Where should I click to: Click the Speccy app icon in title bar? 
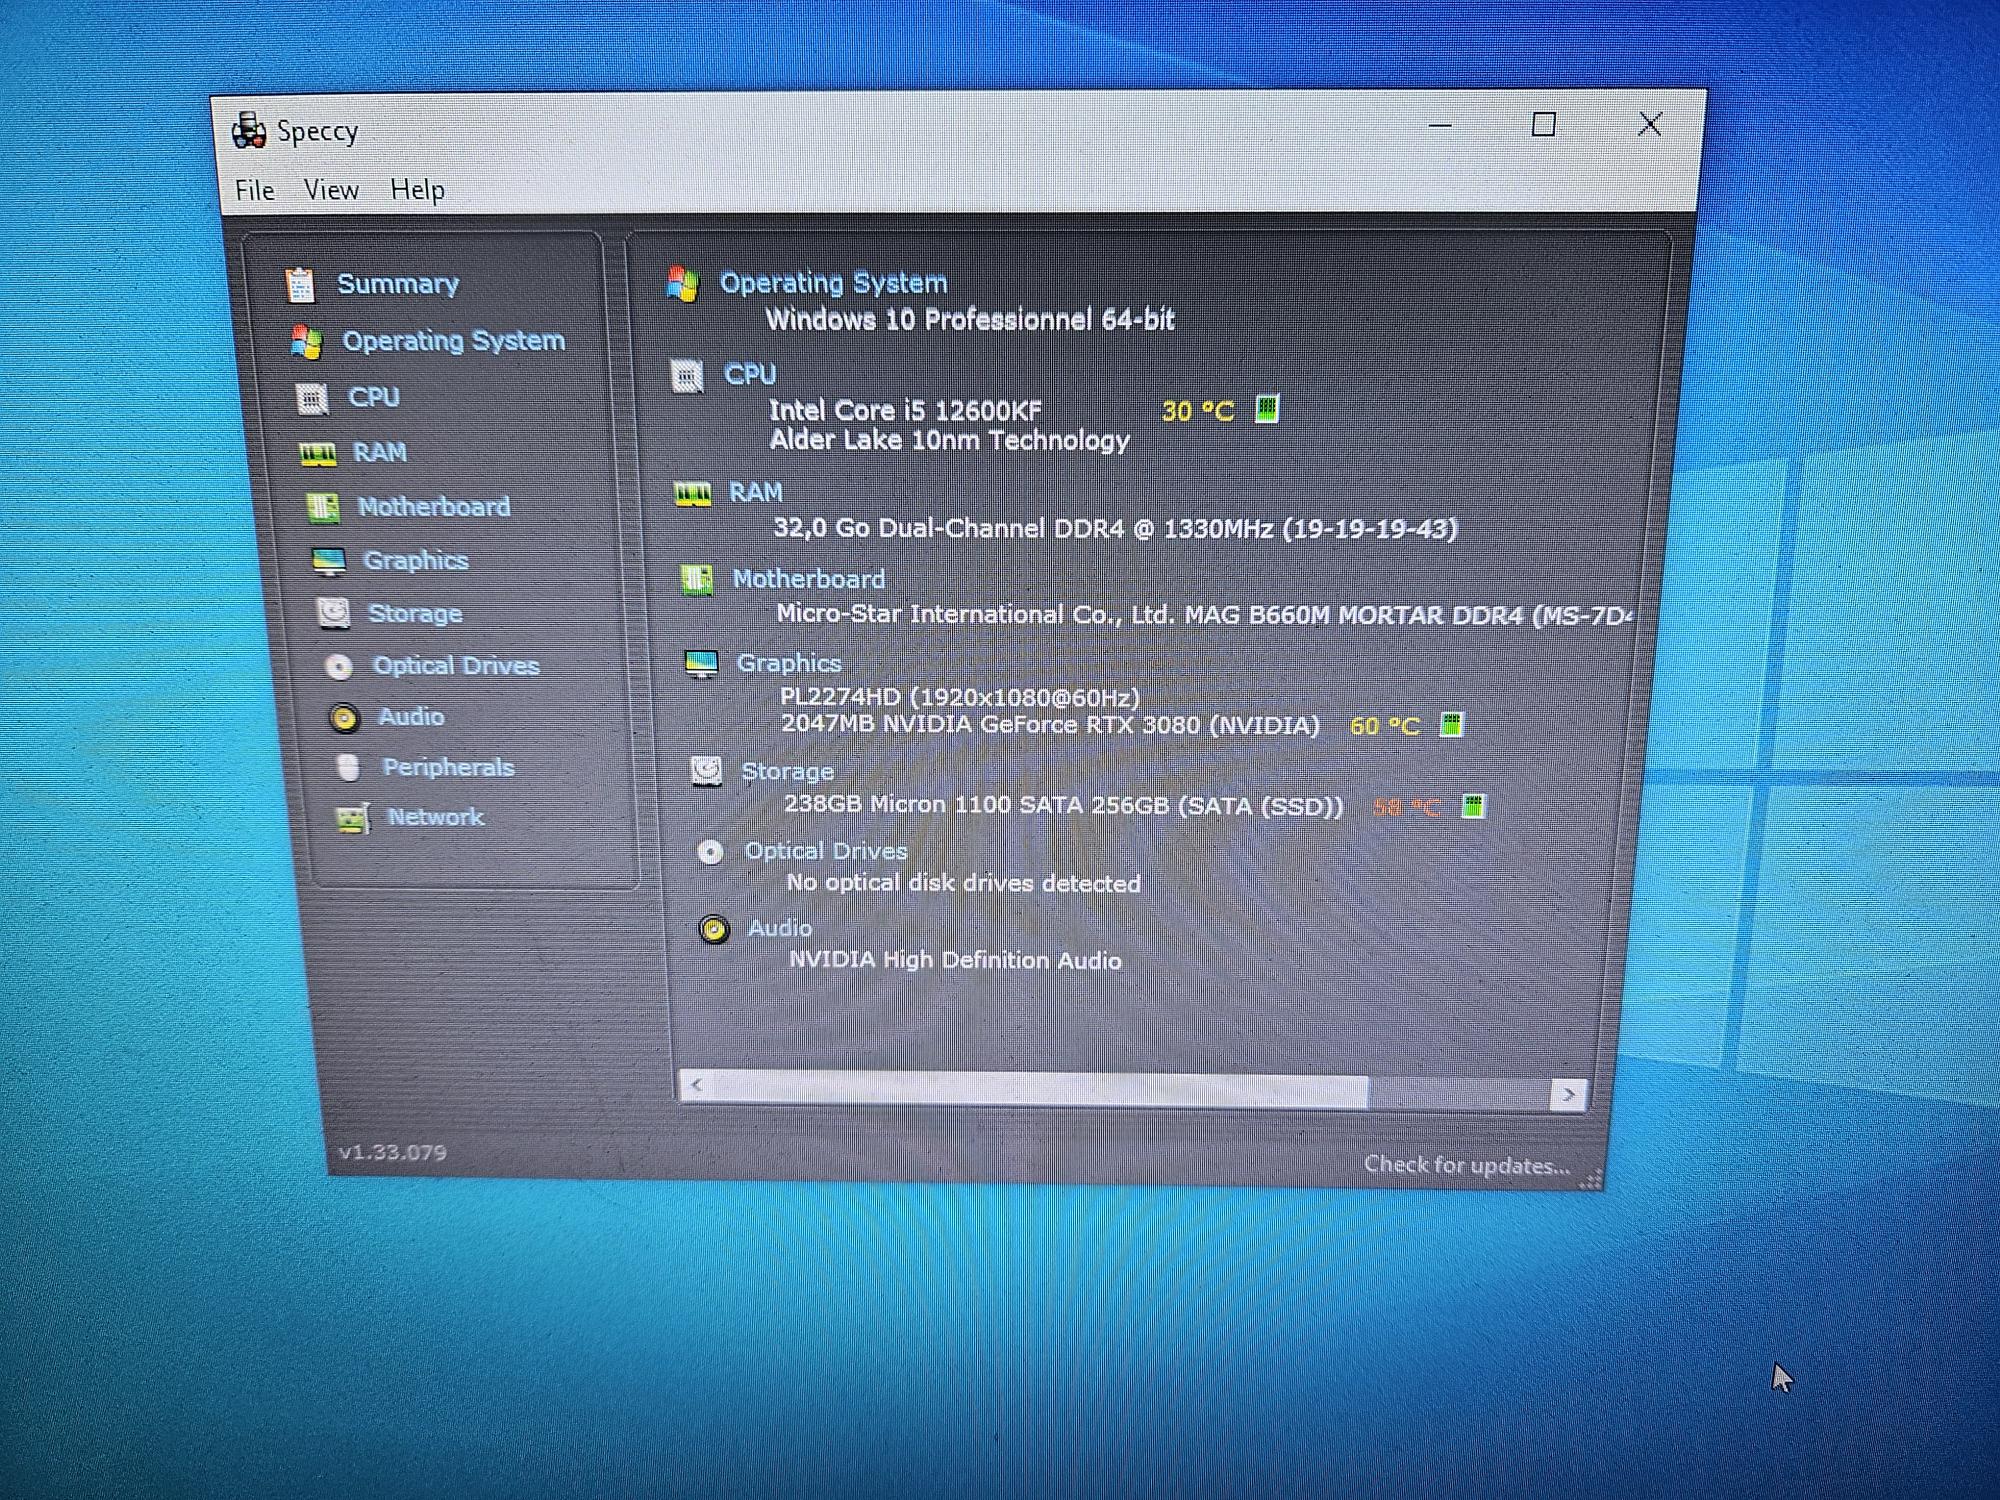click(249, 130)
